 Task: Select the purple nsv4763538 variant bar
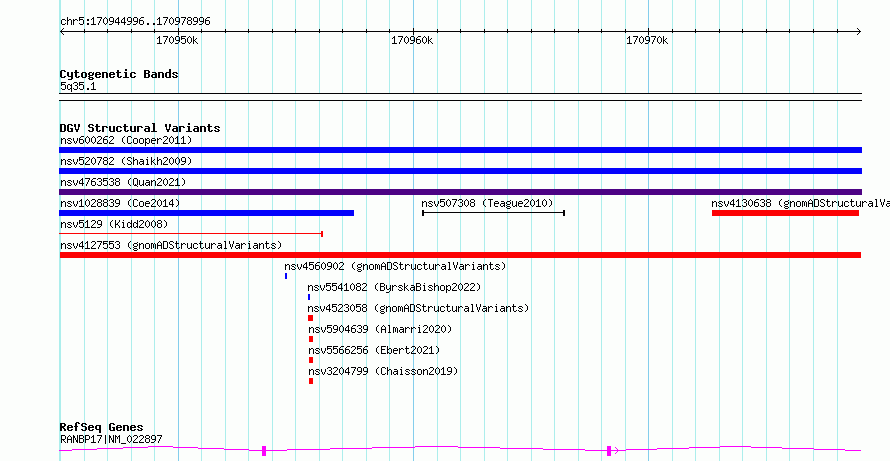(x=460, y=192)
